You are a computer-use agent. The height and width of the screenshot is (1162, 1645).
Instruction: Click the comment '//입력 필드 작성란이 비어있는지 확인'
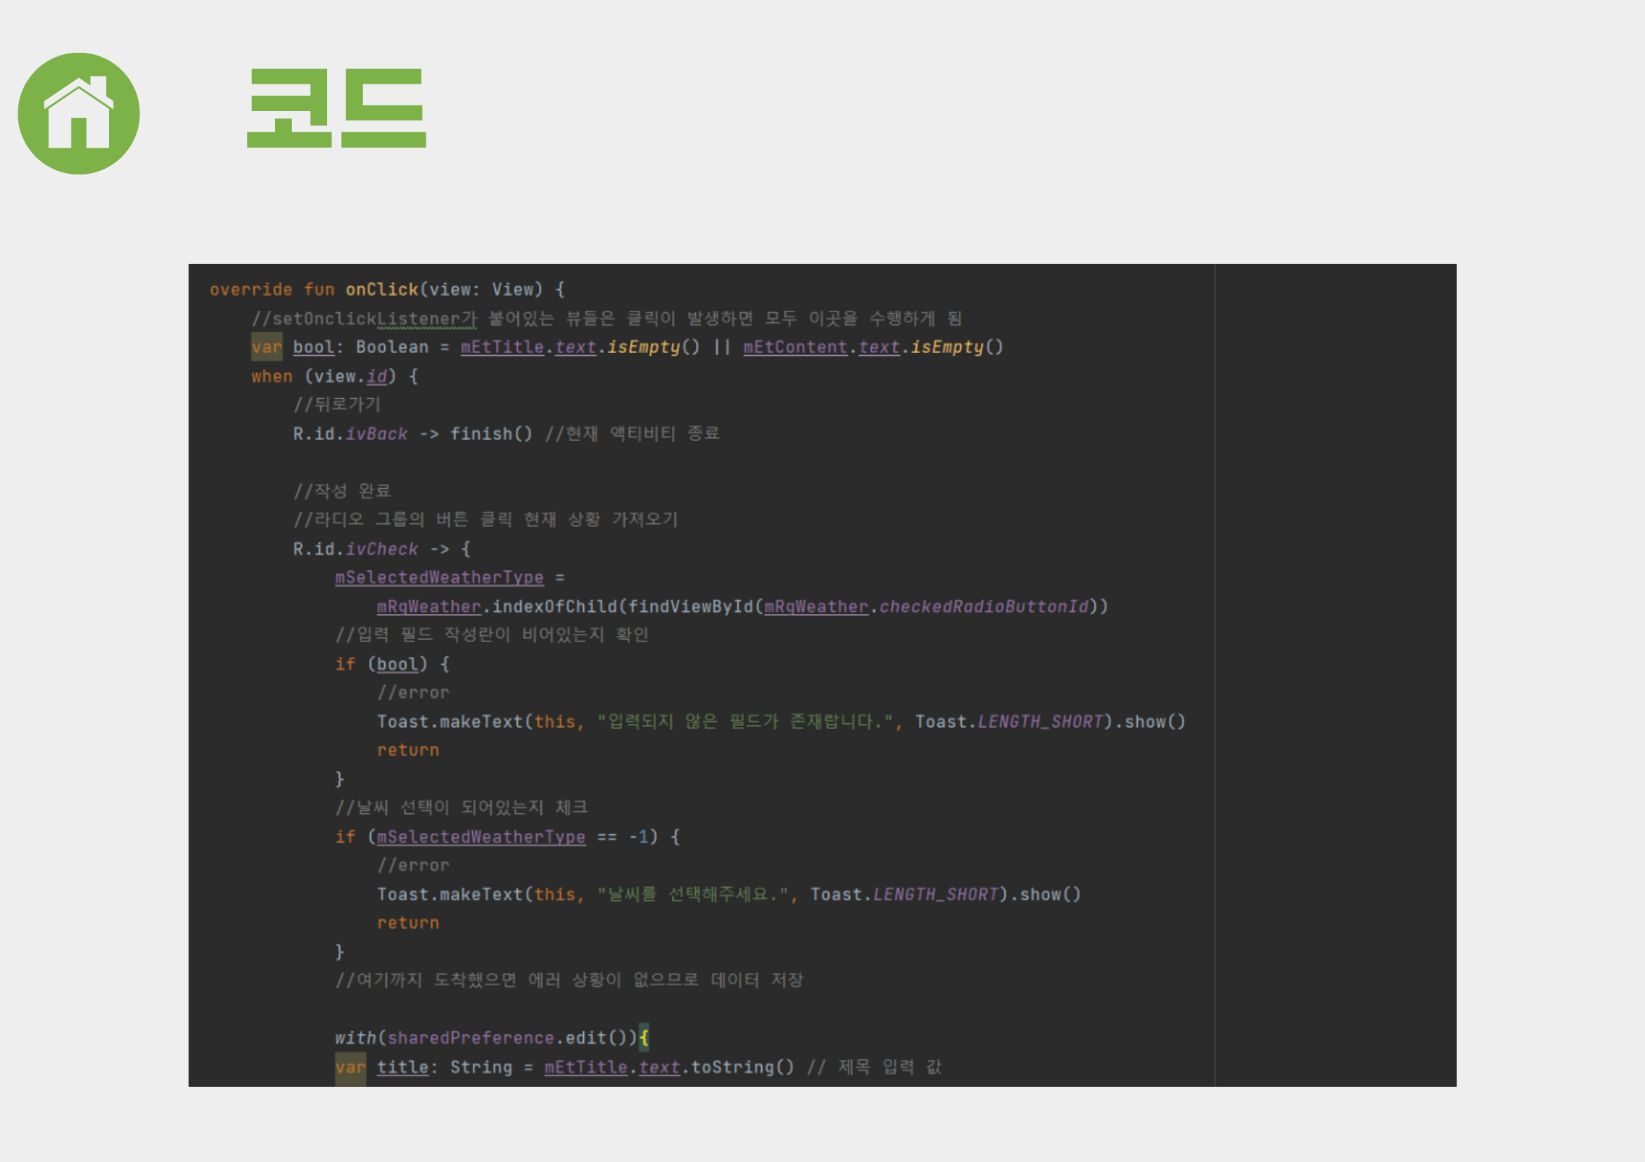point(492,635)
